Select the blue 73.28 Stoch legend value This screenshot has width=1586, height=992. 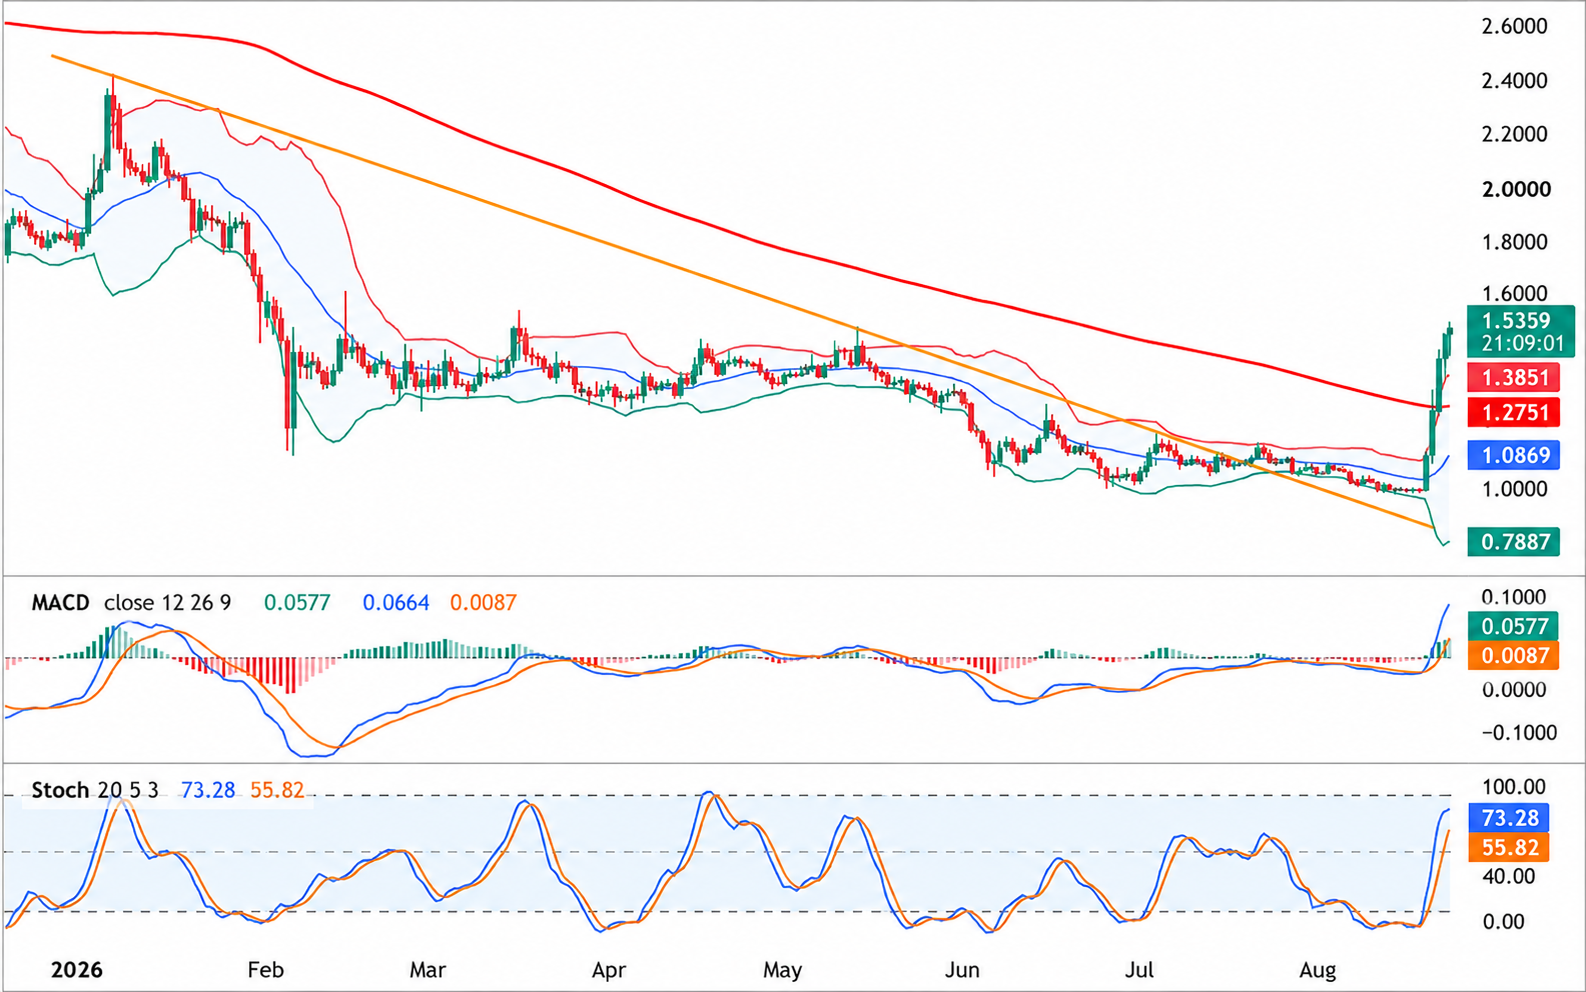point(208,791)
